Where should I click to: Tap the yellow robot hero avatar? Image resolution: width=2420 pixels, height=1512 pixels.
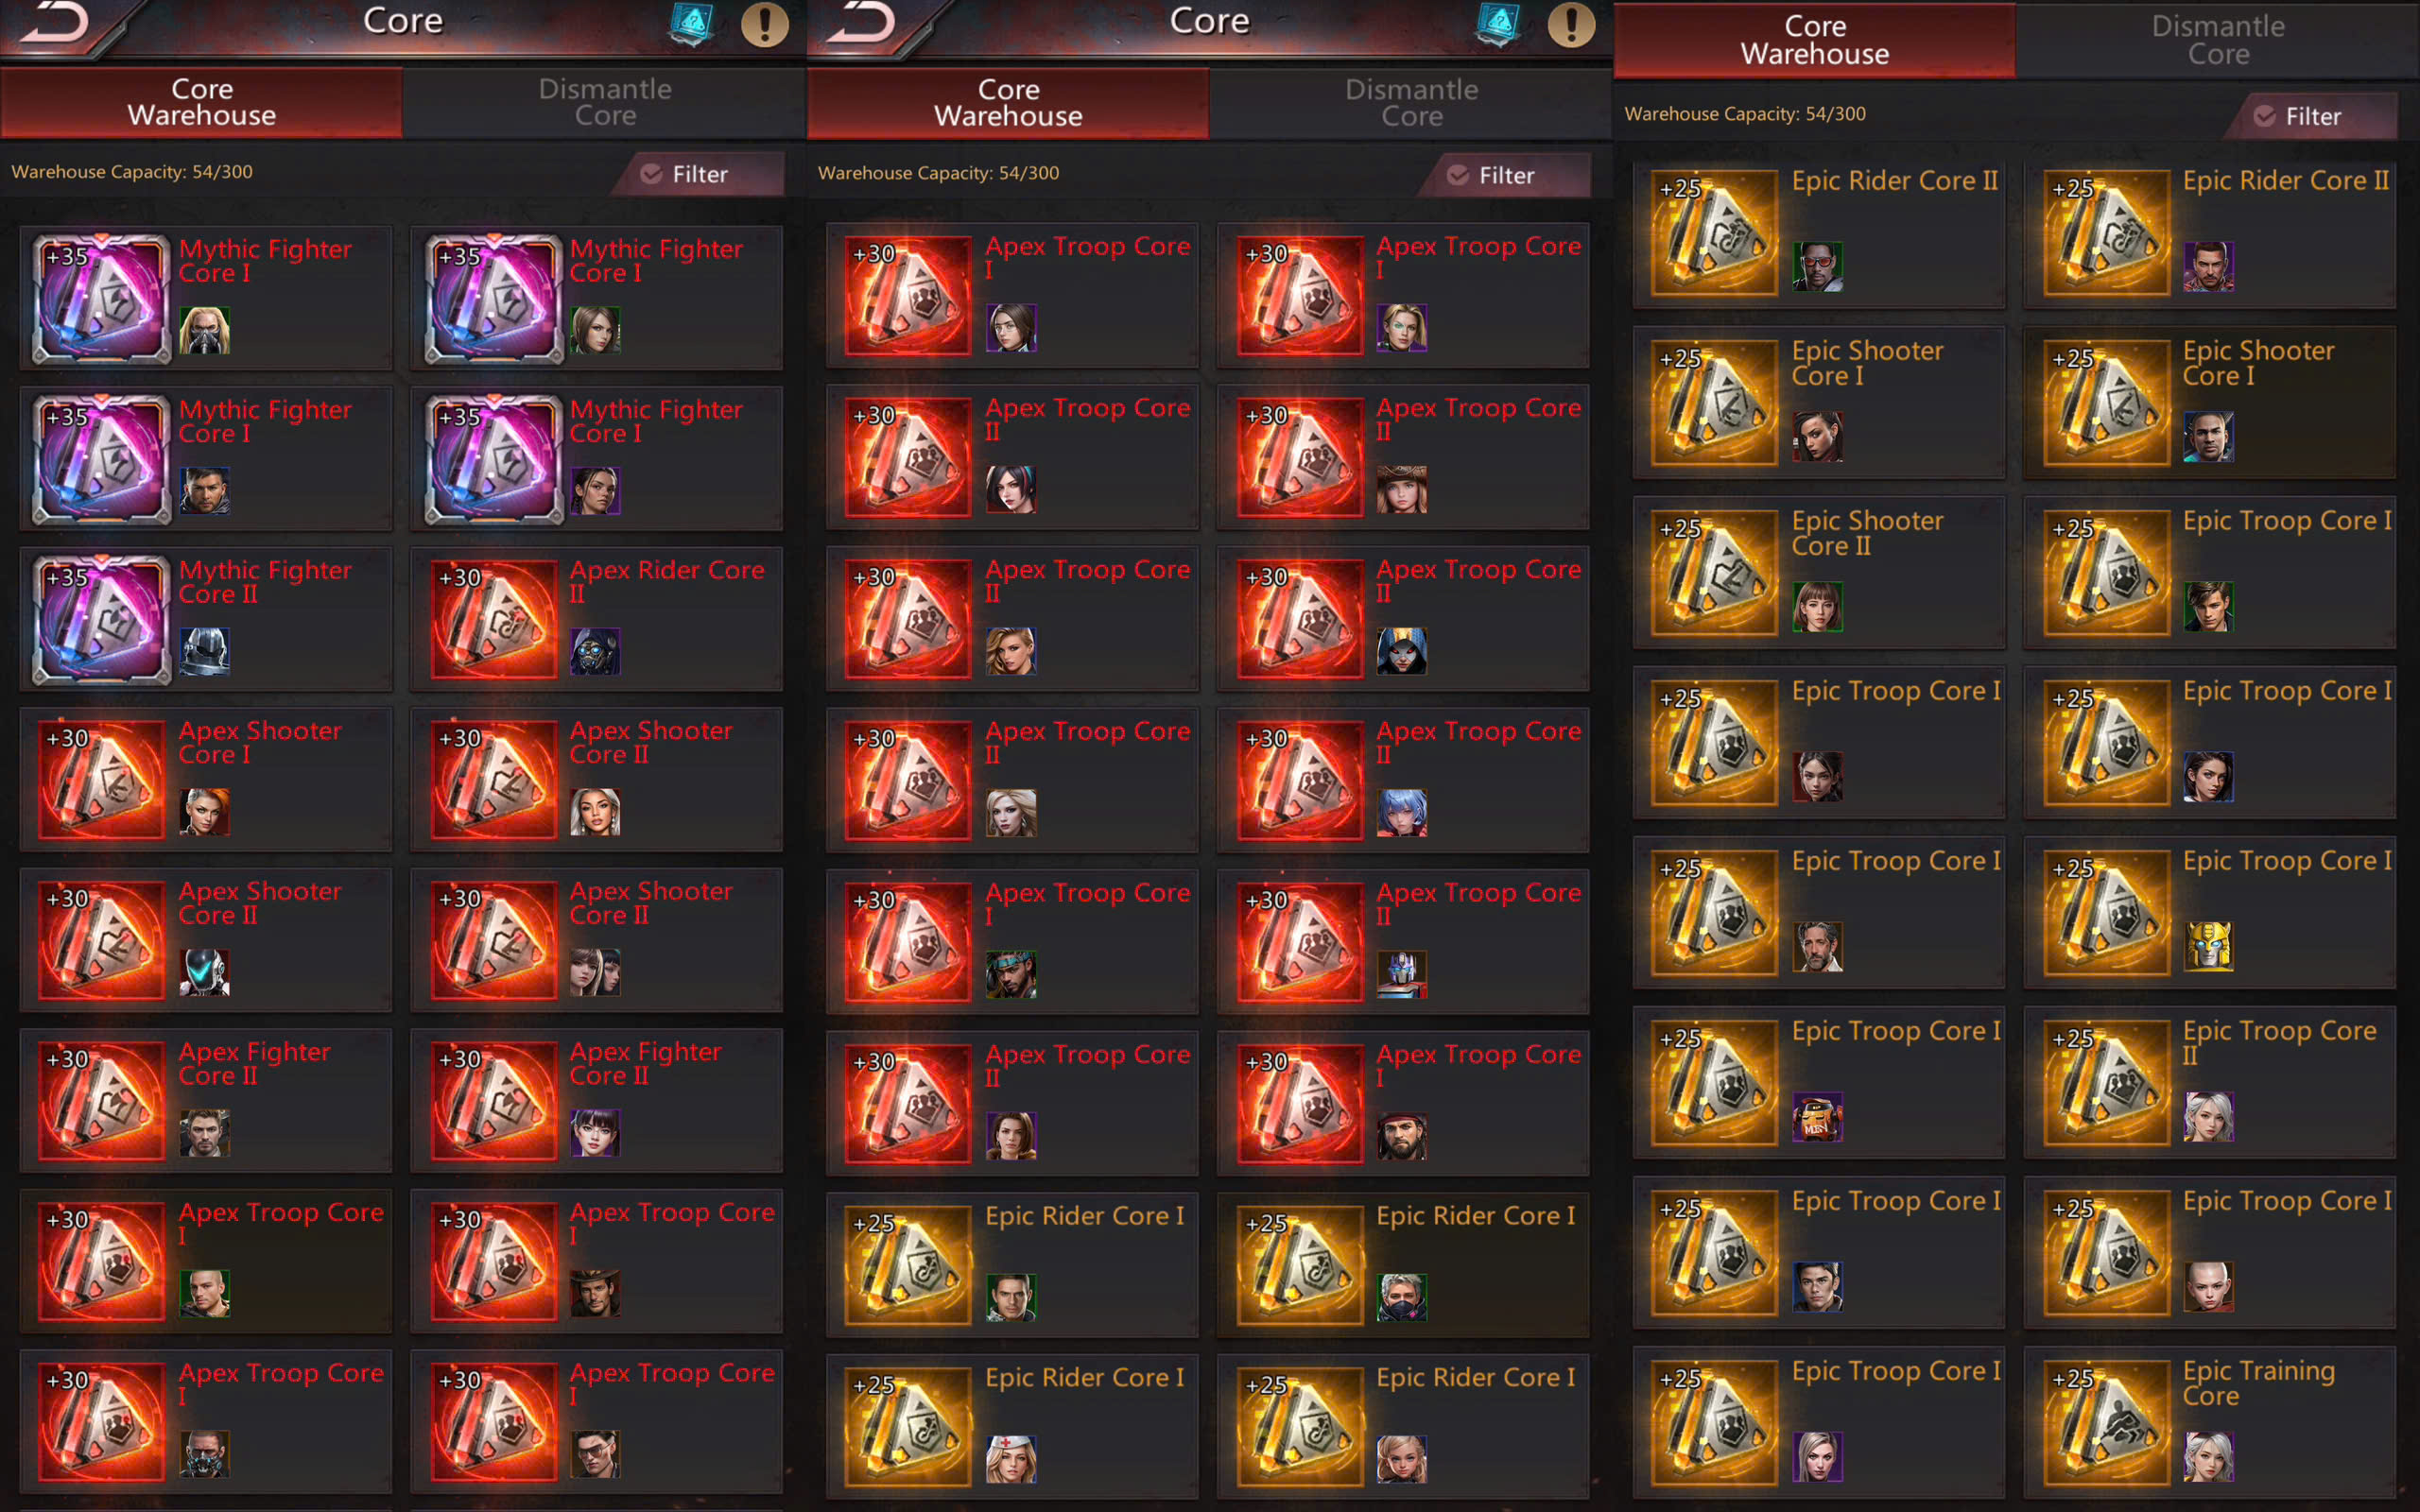click(x=2208, y=946)
